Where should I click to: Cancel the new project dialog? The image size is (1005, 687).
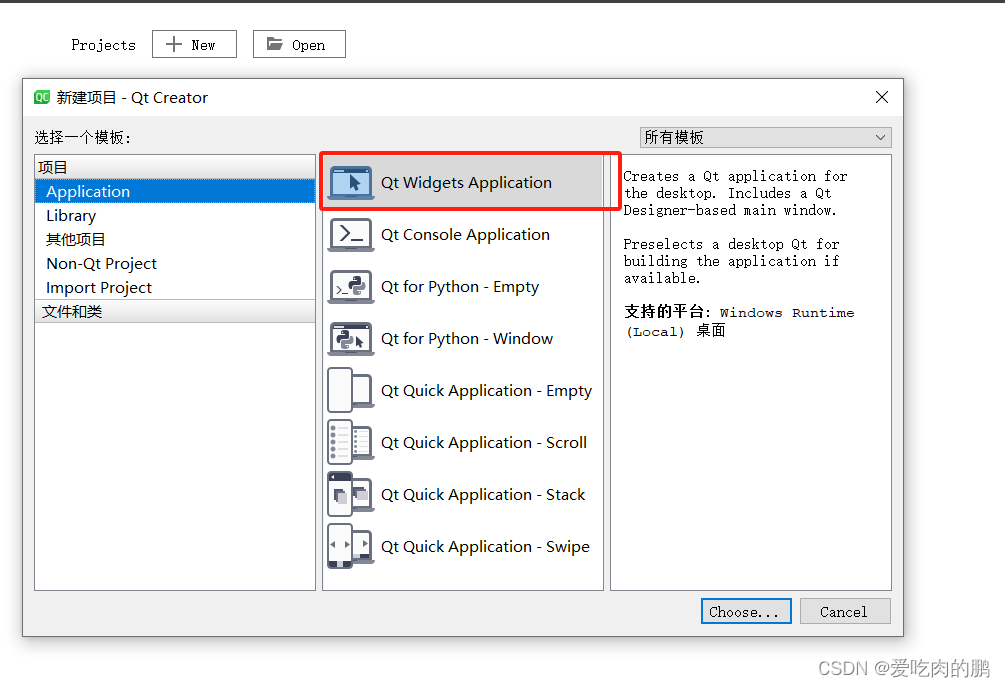pos(845,611)
